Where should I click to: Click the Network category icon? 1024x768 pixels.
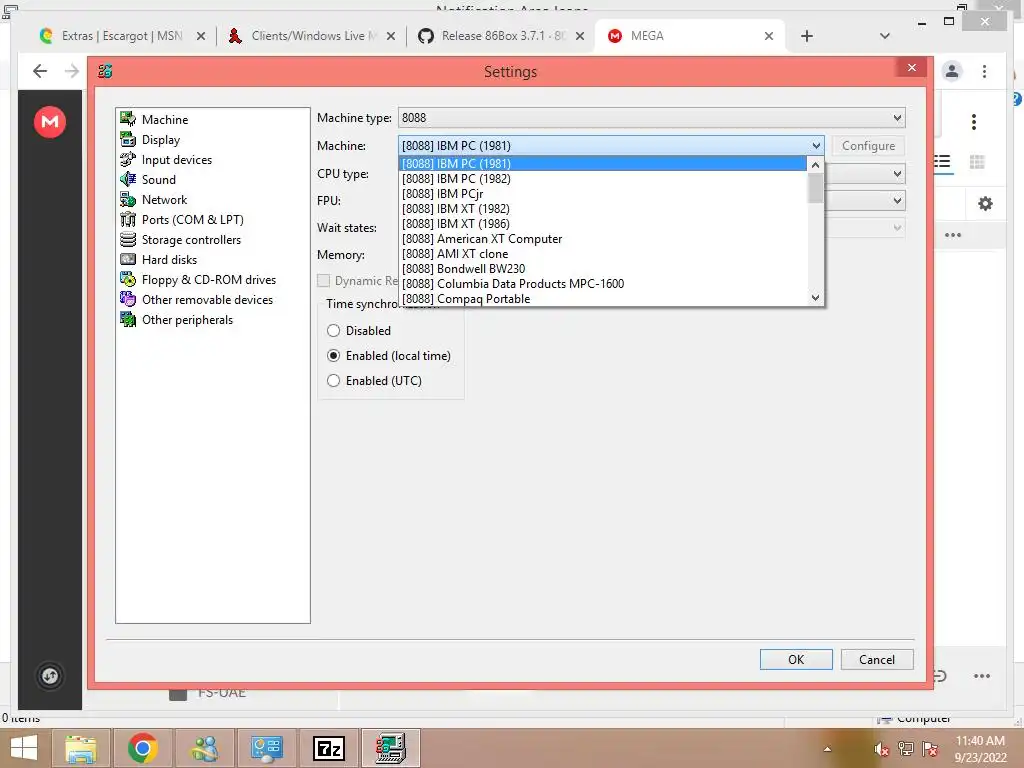point(128,199)
